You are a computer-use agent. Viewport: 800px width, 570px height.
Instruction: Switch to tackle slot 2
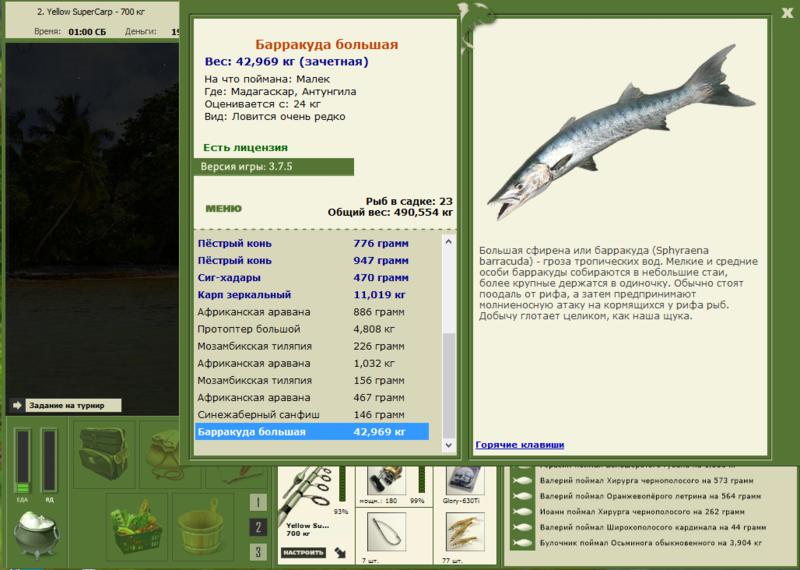click(x=258, y=527)
